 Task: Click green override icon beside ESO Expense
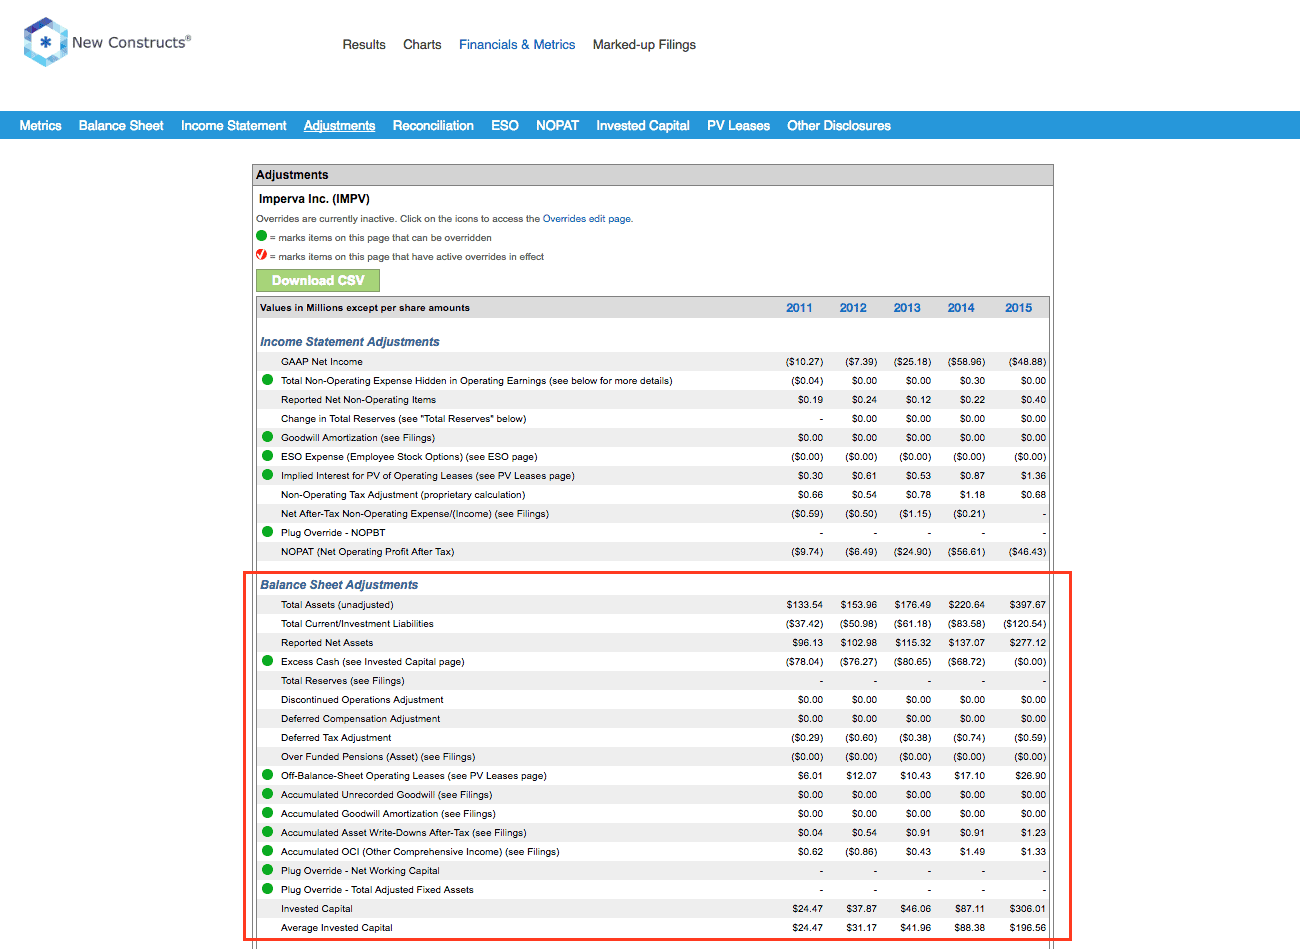click(x=267, y=456)
